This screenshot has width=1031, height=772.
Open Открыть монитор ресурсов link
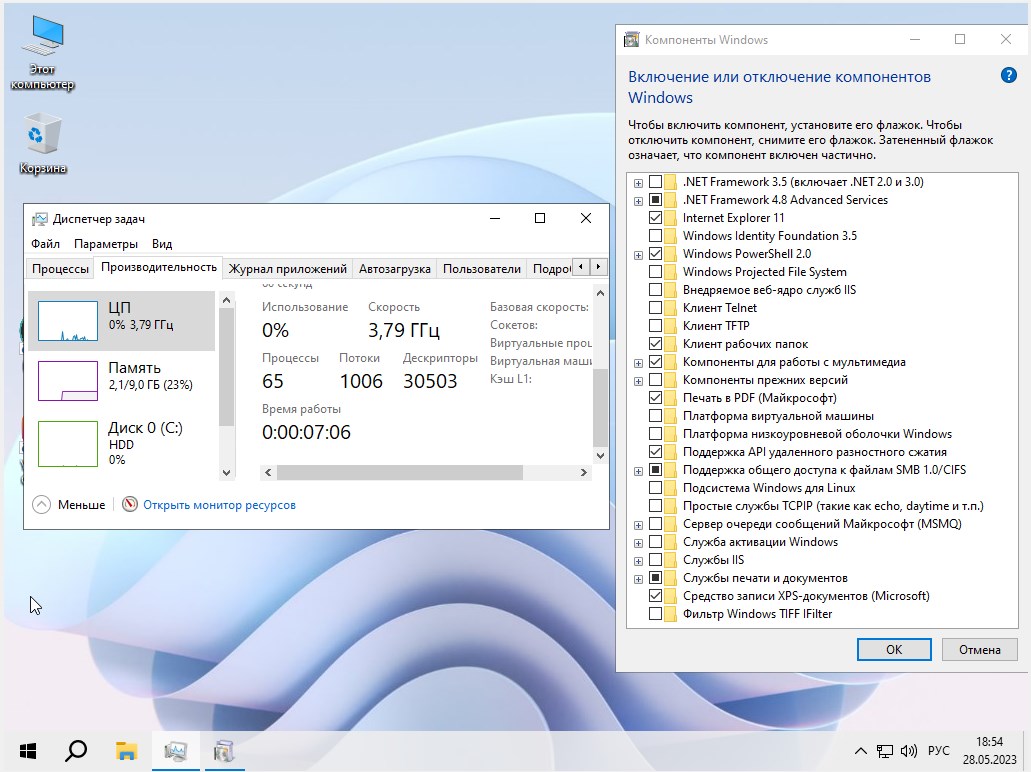(x=219, y=505)
